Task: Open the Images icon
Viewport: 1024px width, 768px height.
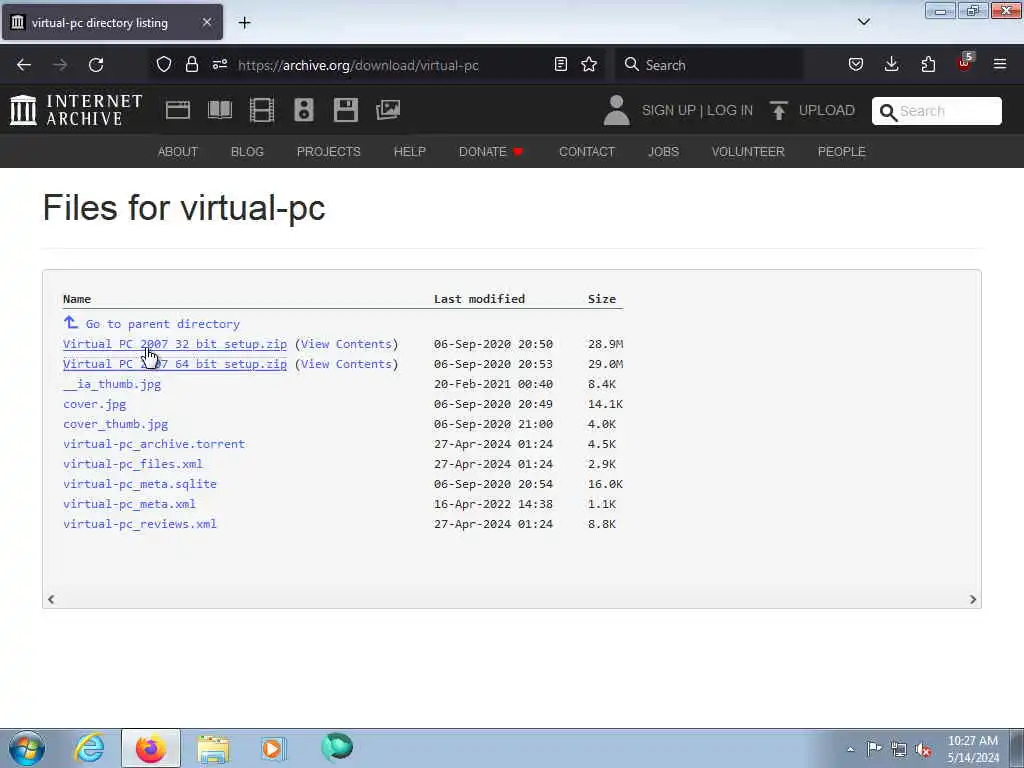Action: pos(388,110)
